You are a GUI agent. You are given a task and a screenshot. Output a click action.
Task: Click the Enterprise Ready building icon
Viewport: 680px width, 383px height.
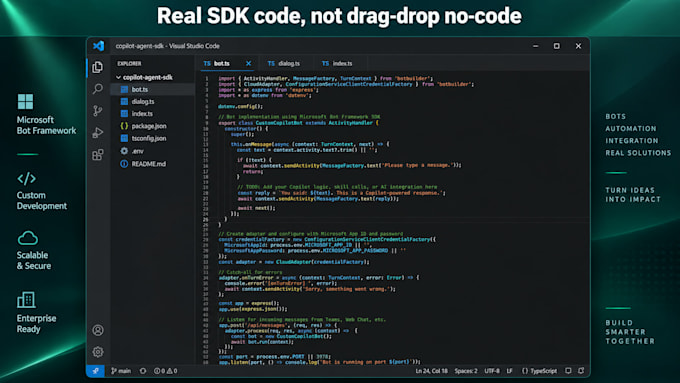pyautogui.click(x=26, y=300)
